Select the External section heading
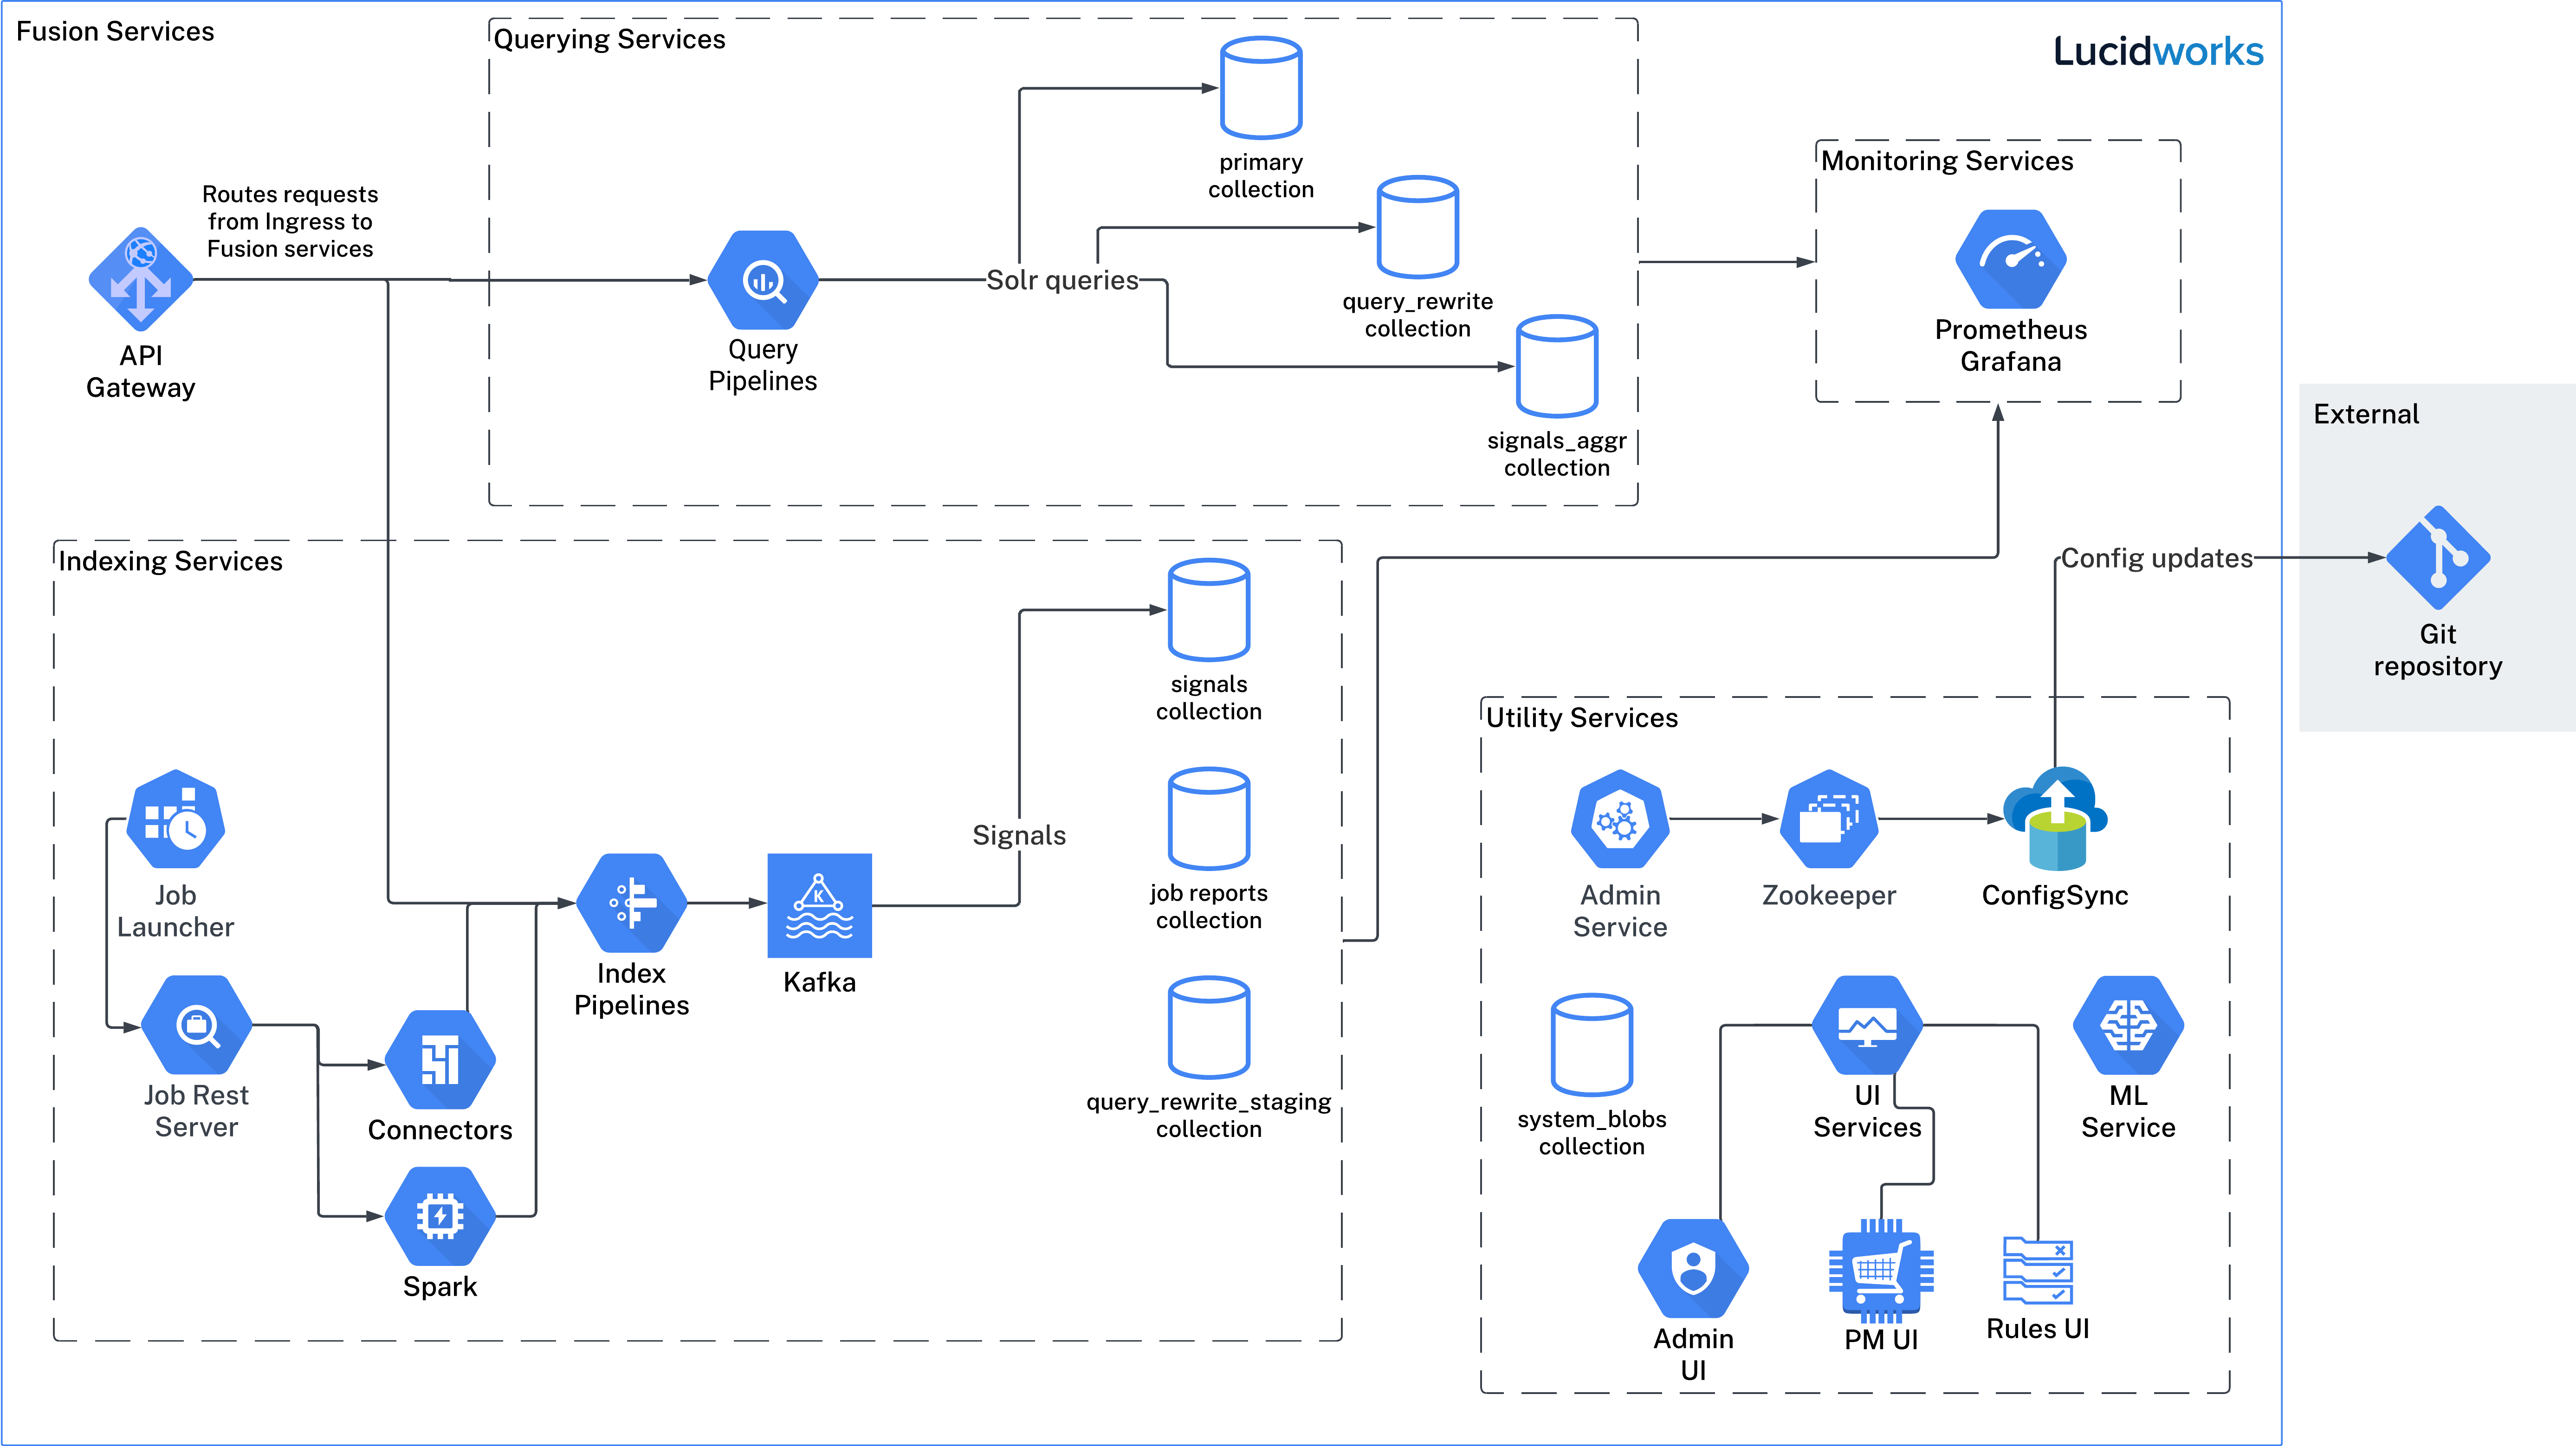Screen dimensions: 2576x1446 tap(2366, 414)
